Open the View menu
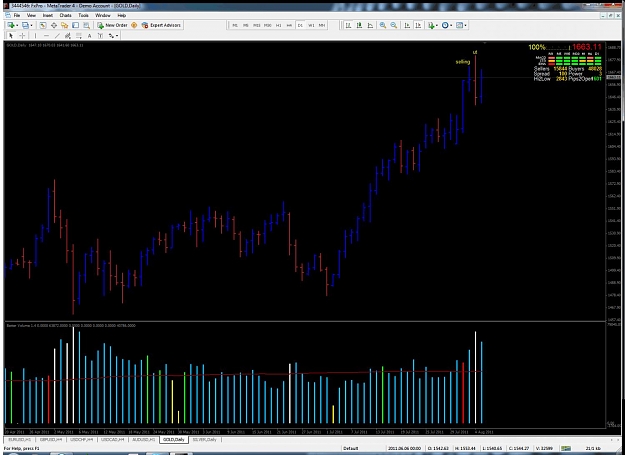 click(31, 15)
